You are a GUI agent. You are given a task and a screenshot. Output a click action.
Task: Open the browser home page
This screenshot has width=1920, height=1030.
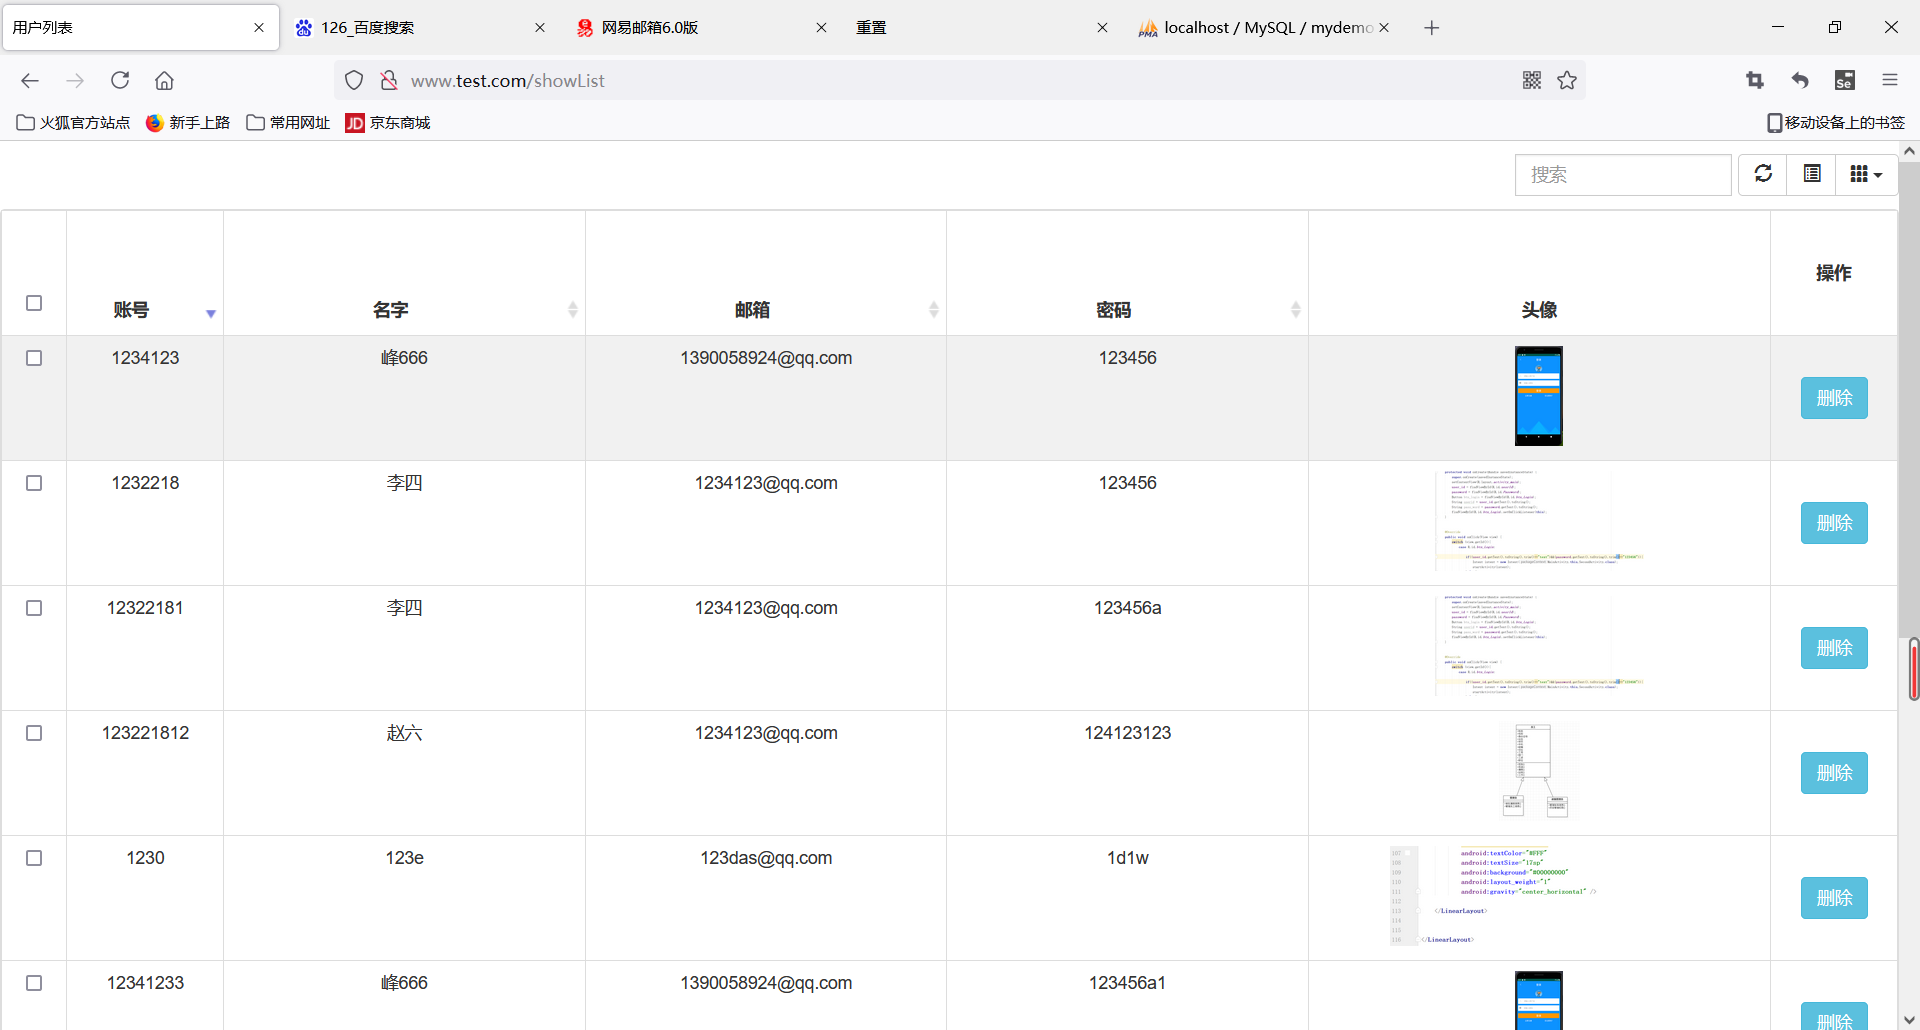[x=164, y=81]
